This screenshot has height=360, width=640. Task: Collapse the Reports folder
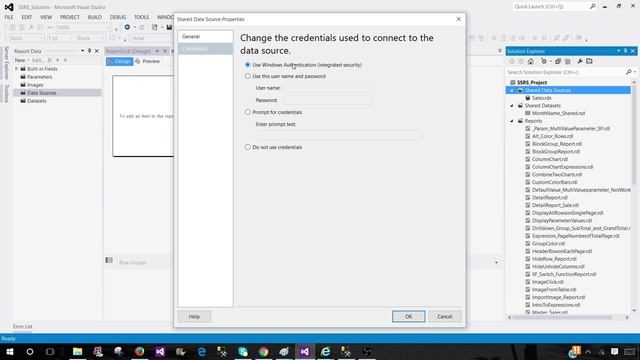point(512,121)
